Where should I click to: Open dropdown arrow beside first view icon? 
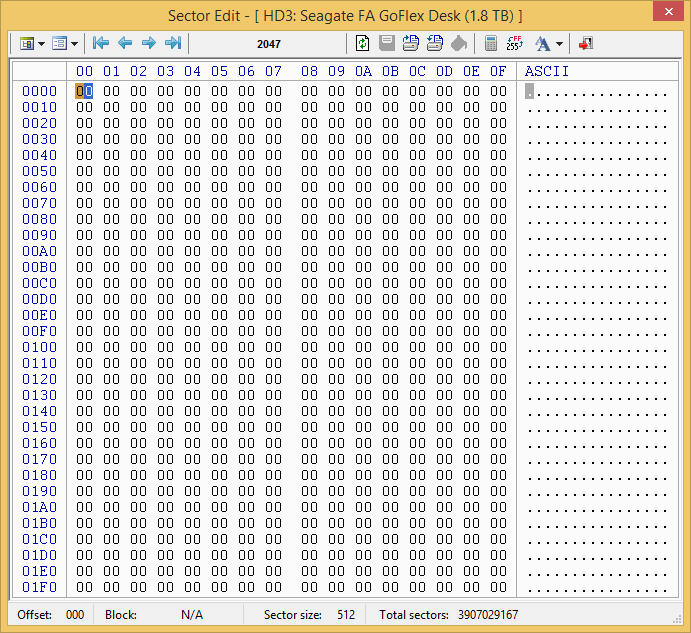41,44
